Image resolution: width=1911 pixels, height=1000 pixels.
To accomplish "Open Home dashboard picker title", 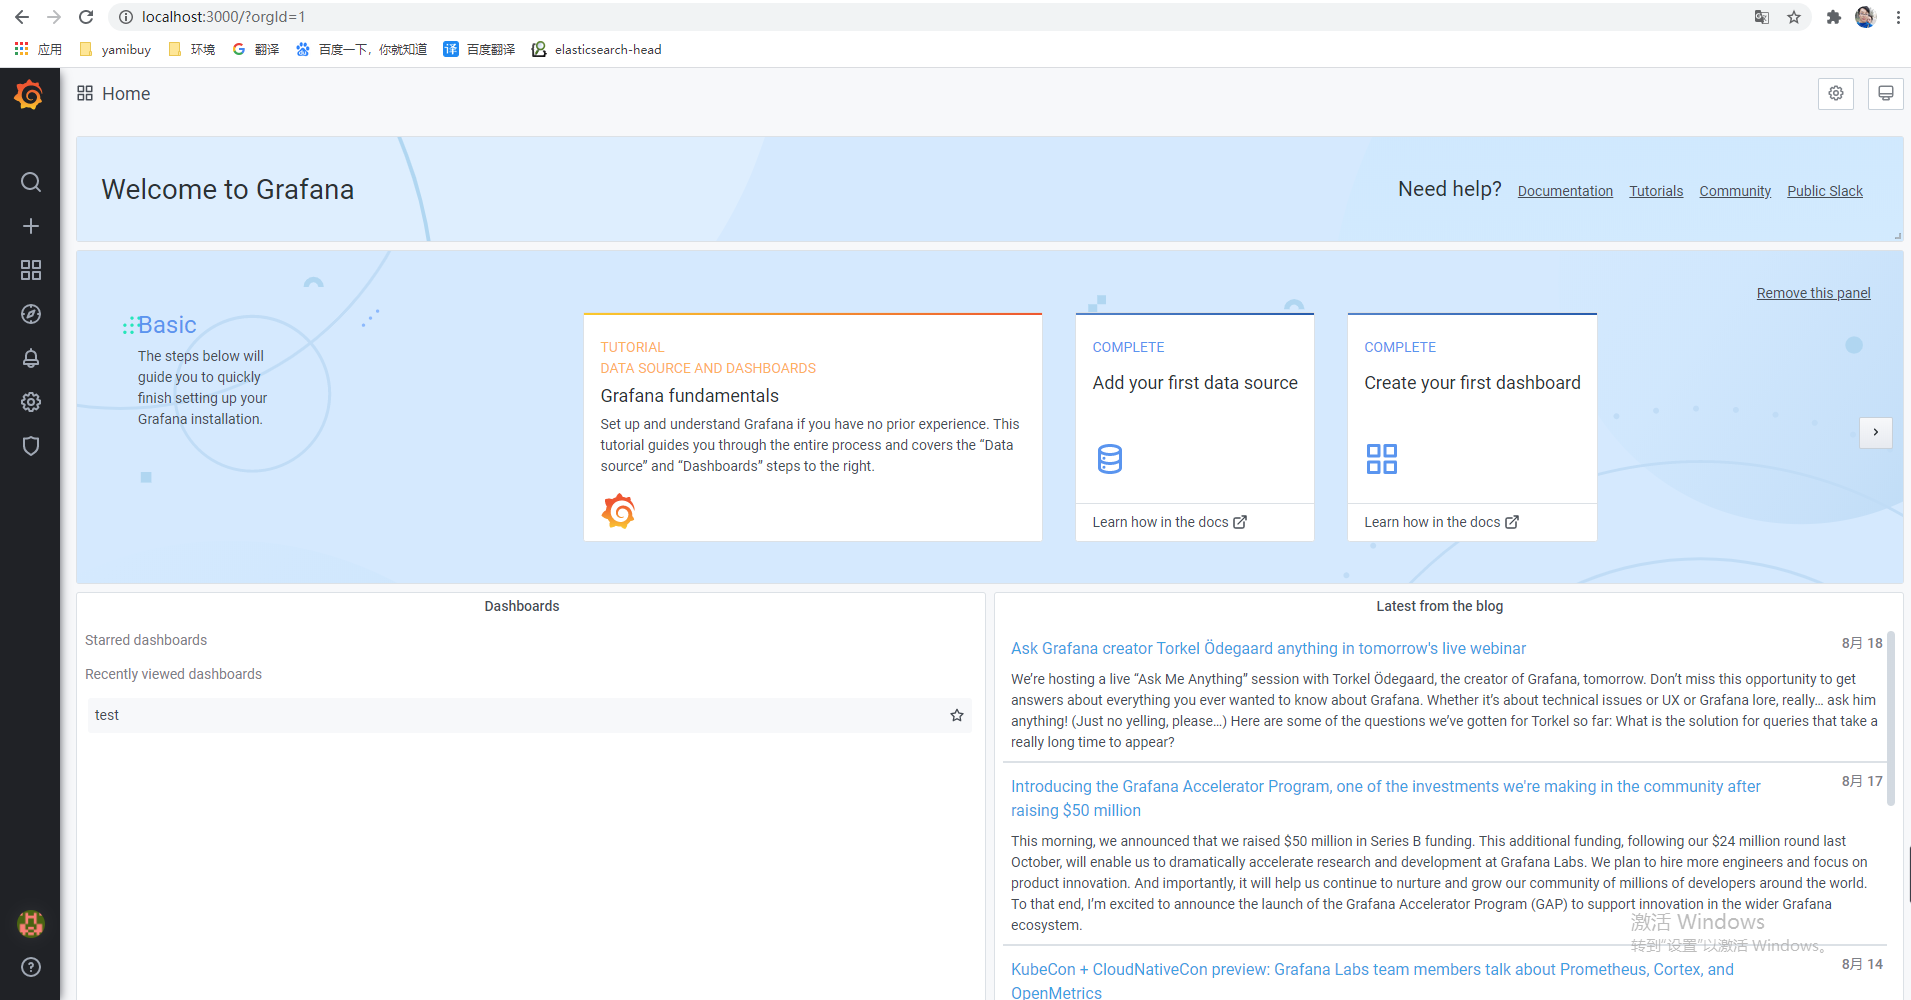I will pyautogui.click(x=126, y=93).
